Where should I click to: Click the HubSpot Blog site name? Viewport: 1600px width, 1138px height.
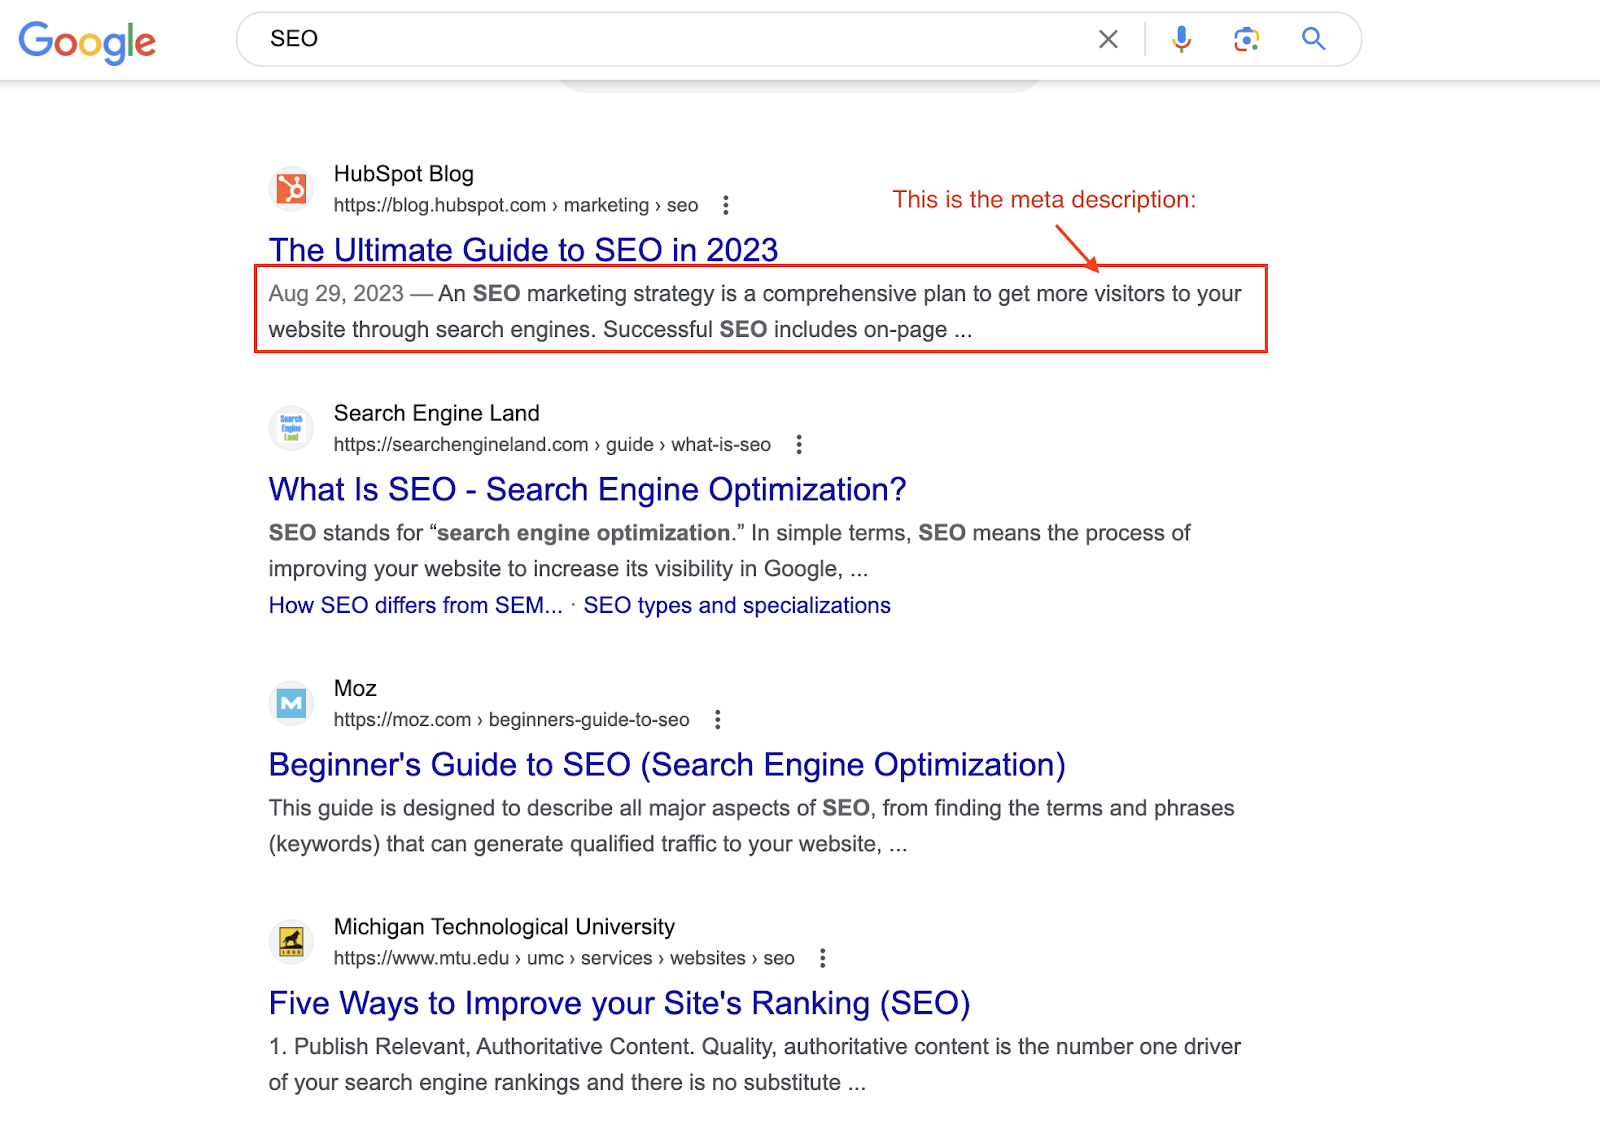(x=404, y=174)
